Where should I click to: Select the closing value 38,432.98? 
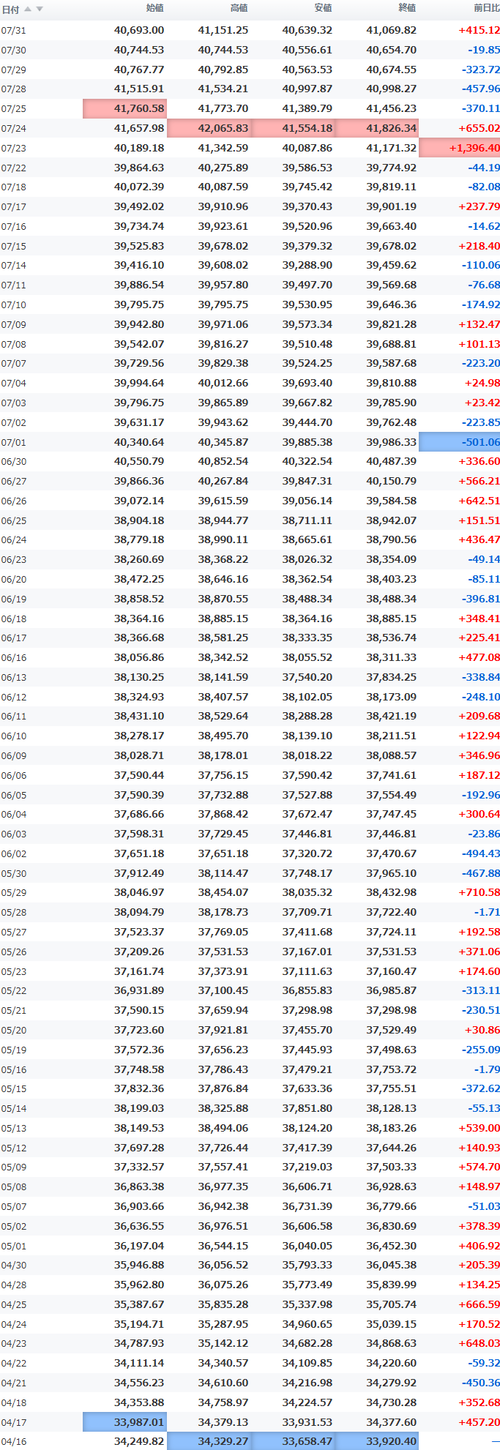pyautogui.click(x=392, y=892)
